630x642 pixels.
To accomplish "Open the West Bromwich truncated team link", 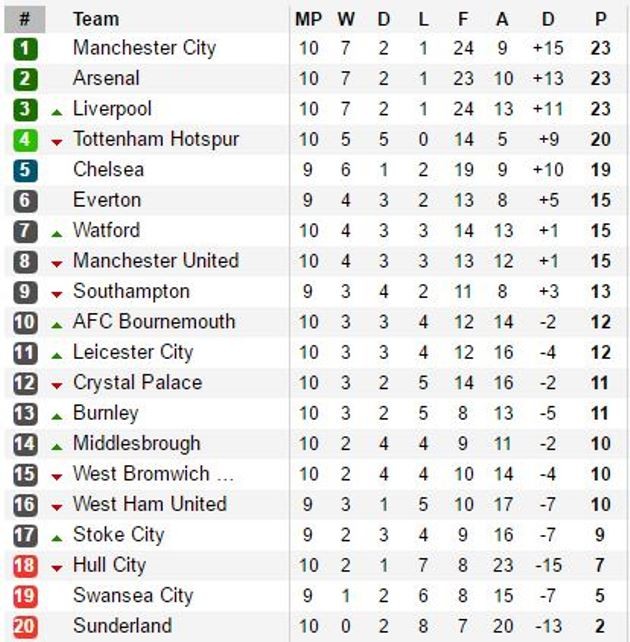I will (154, 474).
